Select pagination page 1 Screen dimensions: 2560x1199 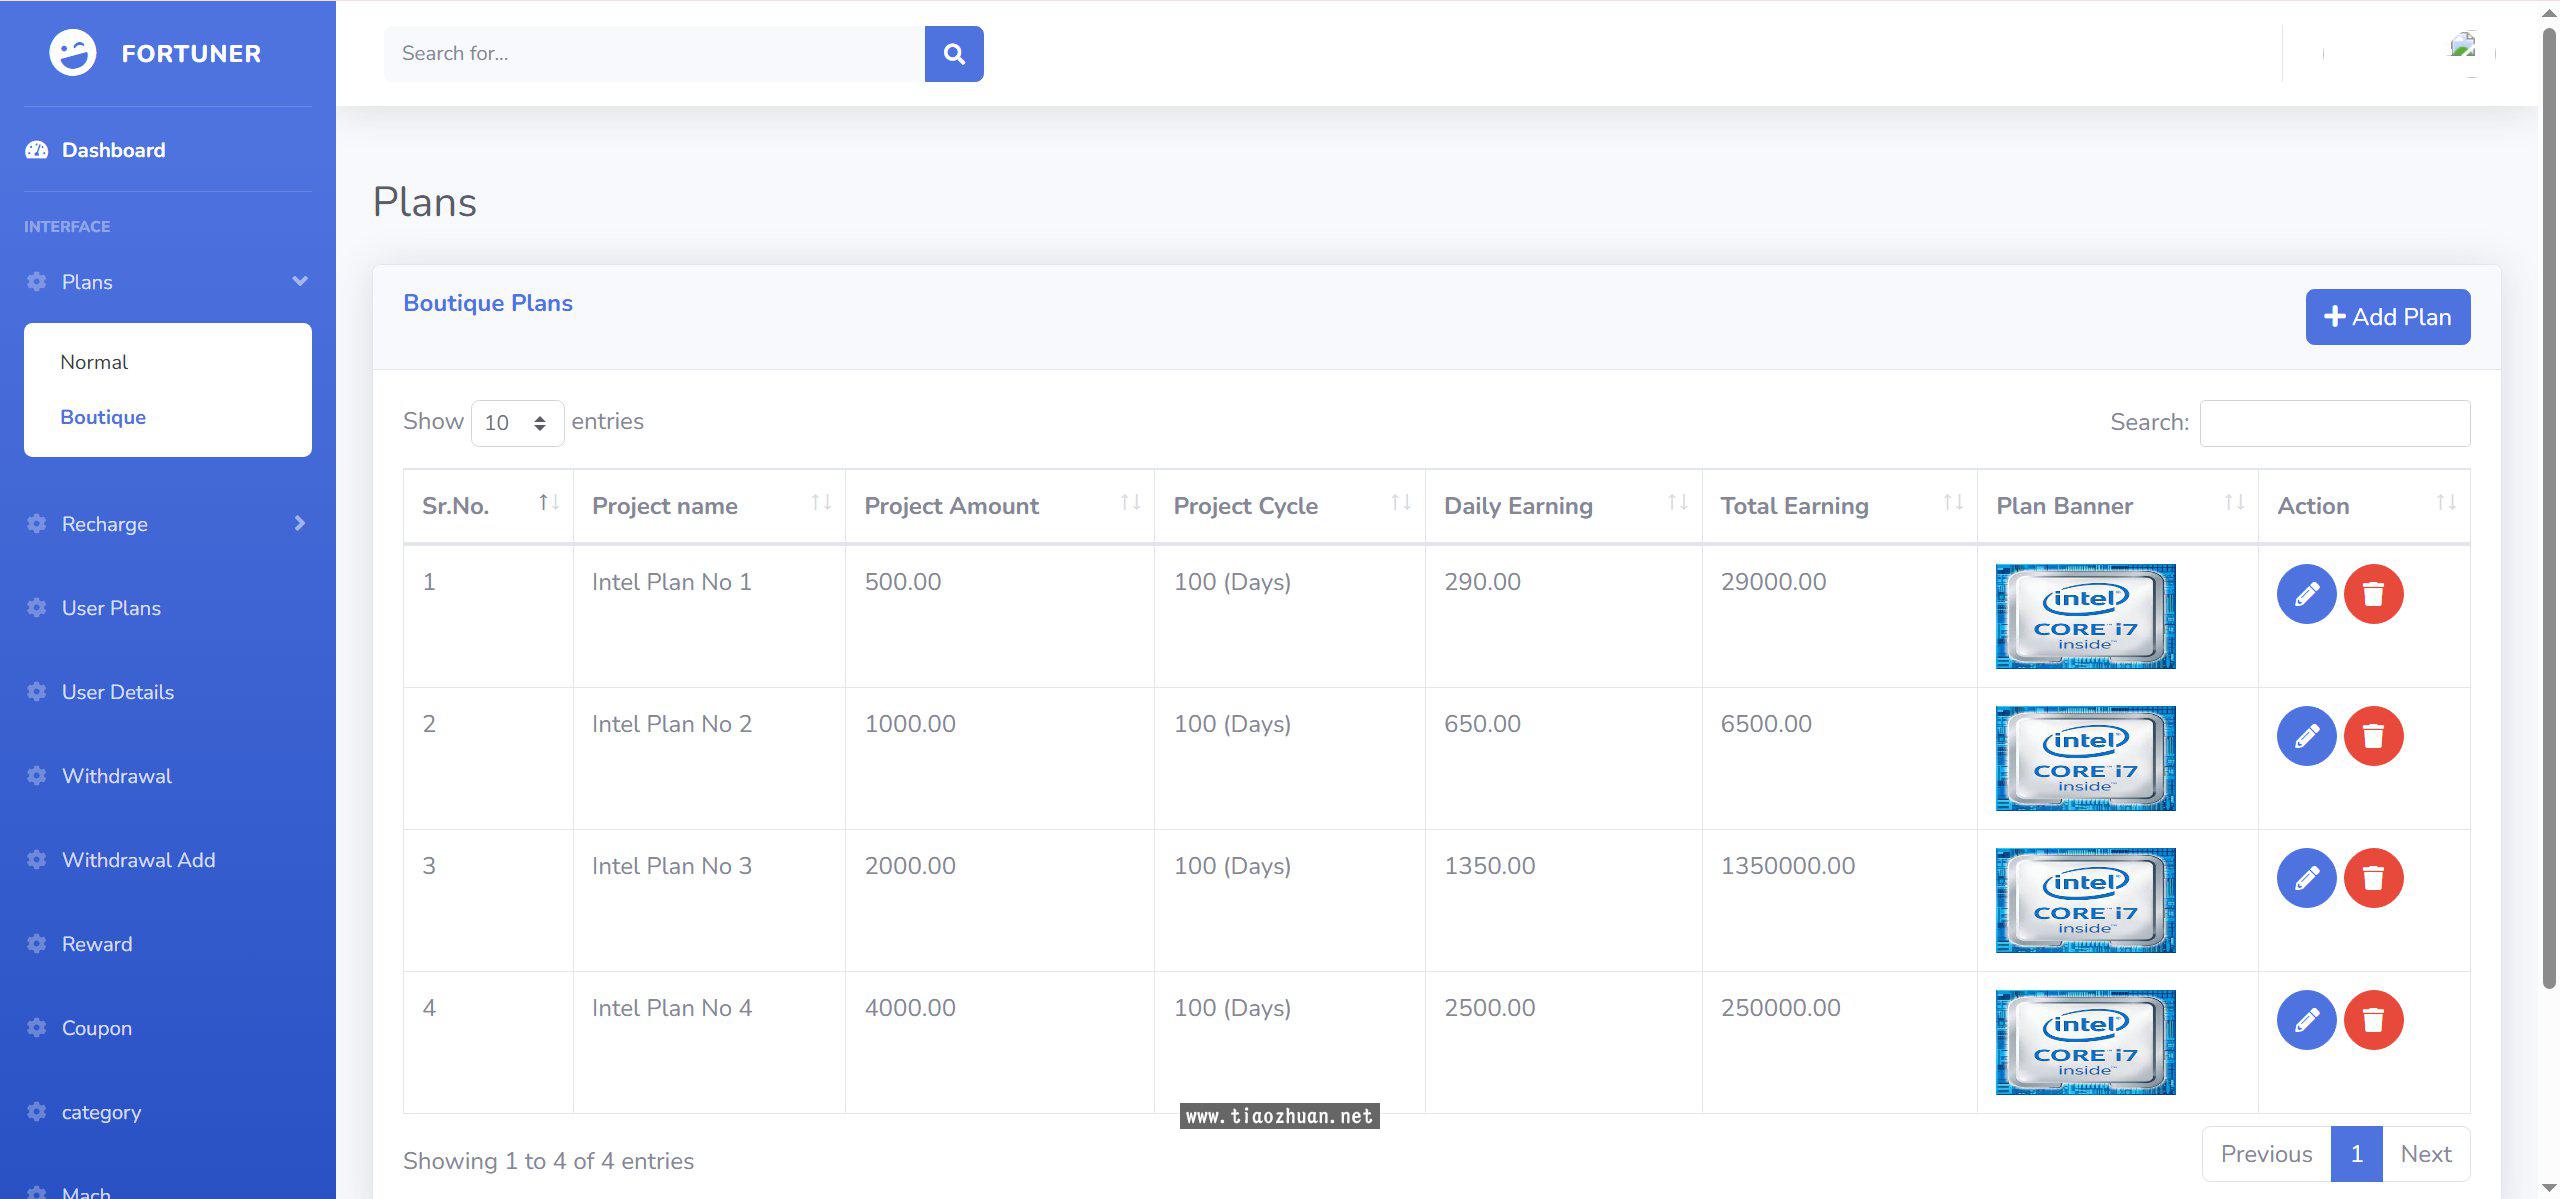[2357, 1154]
